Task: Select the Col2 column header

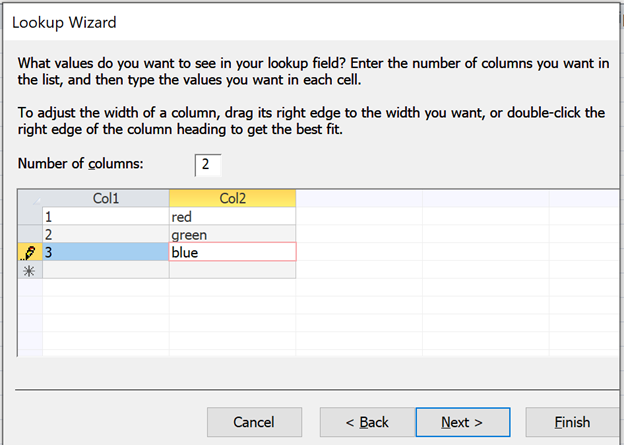Action: point(232,198)
